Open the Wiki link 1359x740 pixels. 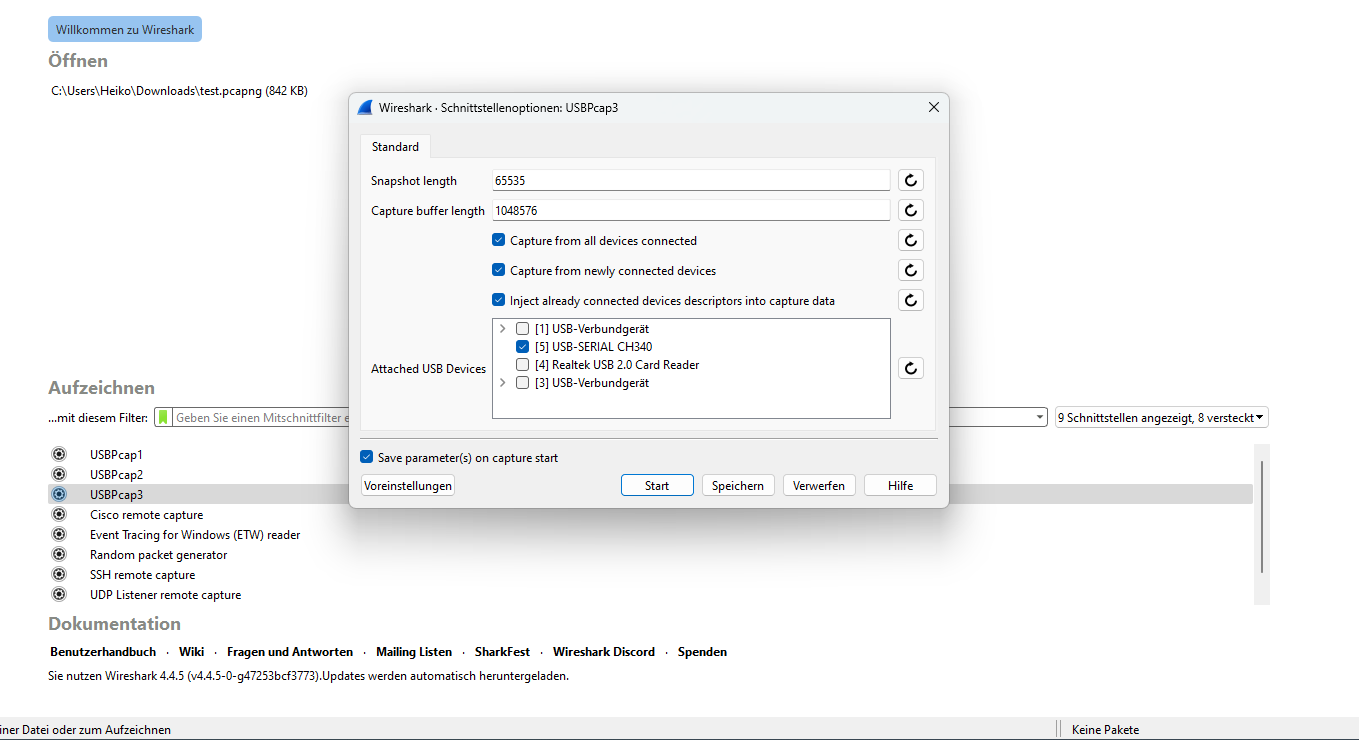pyautogui.click(x=192, y=652)
